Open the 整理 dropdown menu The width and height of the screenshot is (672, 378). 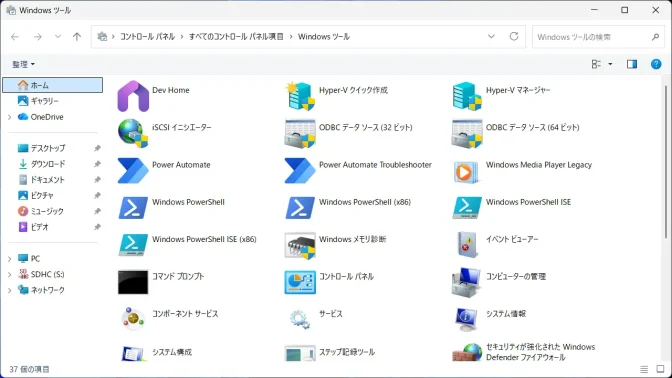23,64
